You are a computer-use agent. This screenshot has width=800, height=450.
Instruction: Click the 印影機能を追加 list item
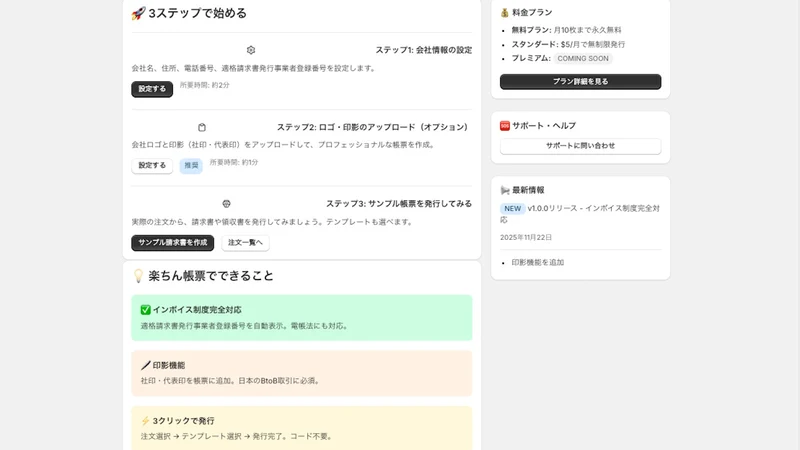[x=538, y=263]
